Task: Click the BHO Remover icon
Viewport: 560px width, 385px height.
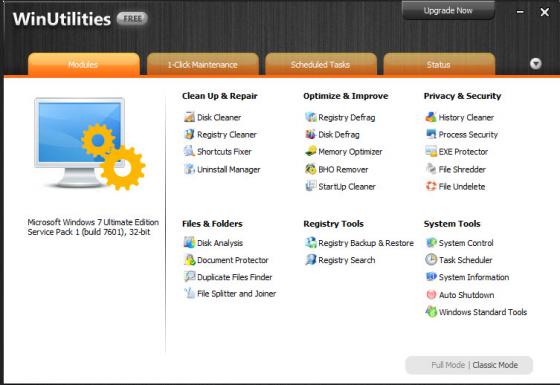Action: pyautogui.click(x=310, y=169)
